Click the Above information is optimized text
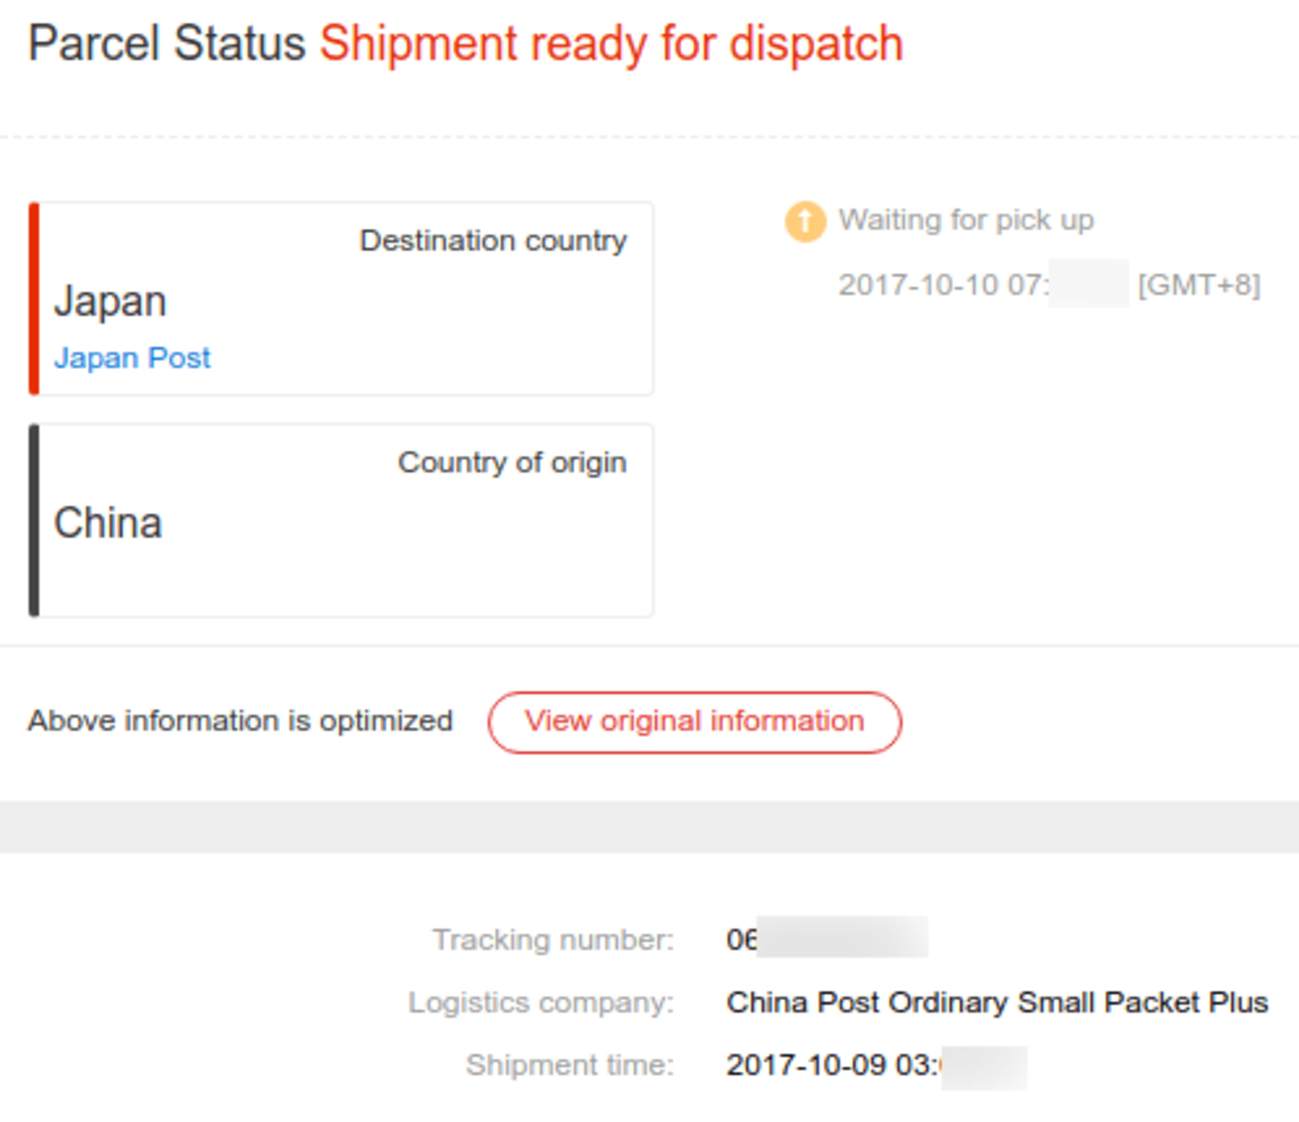 [x=240, y=721]
